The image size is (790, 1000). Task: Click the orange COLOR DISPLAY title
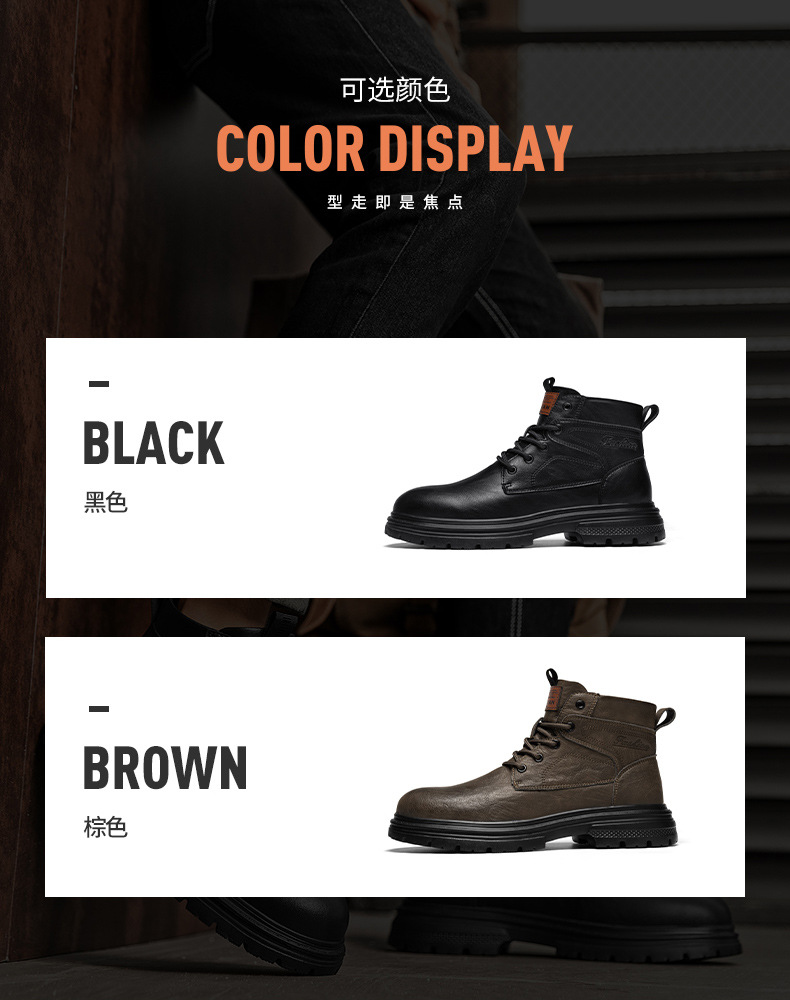coord(394,149)
